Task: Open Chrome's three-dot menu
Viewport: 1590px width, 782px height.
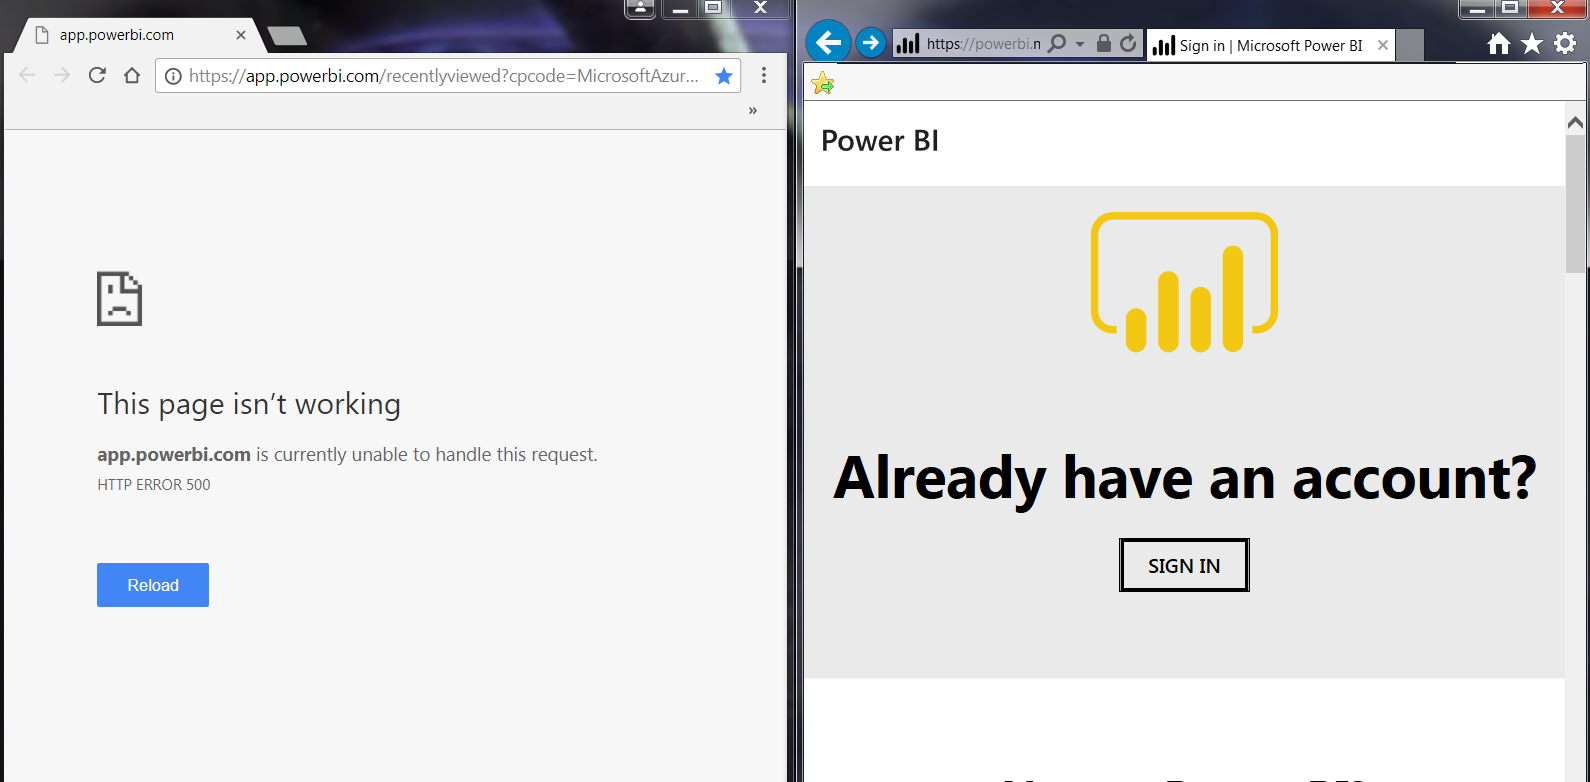Action: (x=764, y=75)
